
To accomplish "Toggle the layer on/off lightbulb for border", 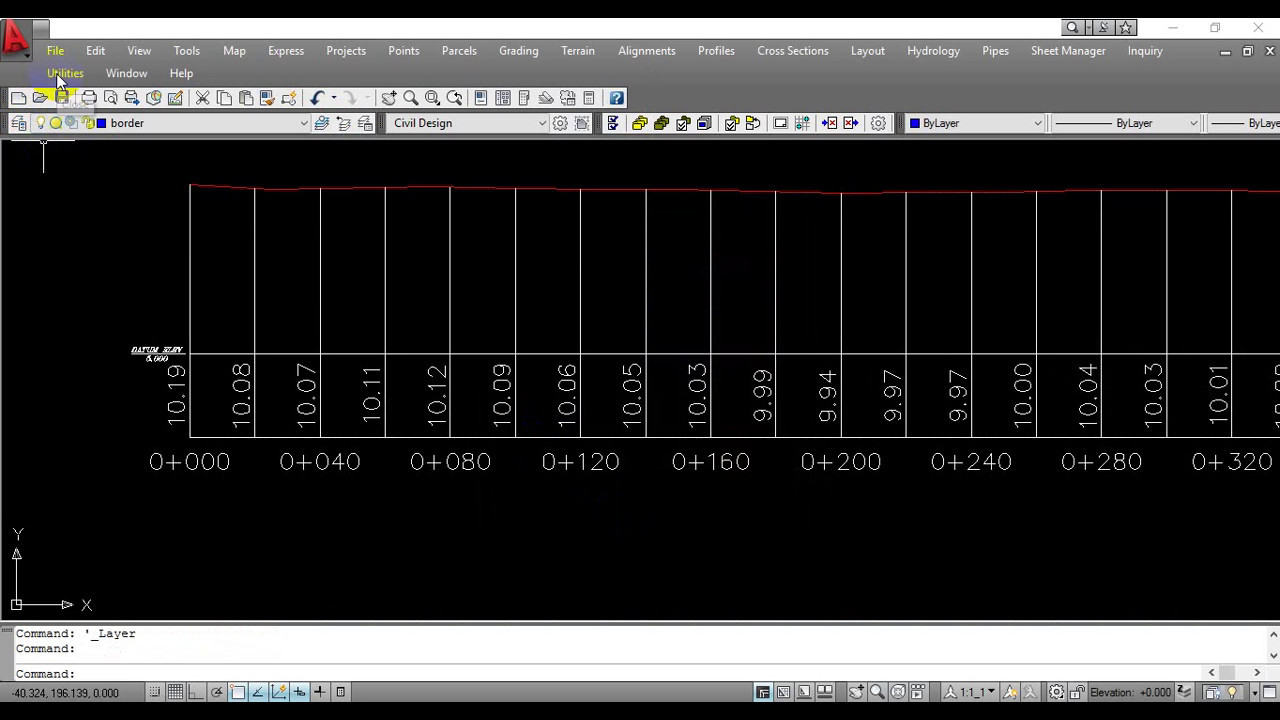I will (41, 123).
